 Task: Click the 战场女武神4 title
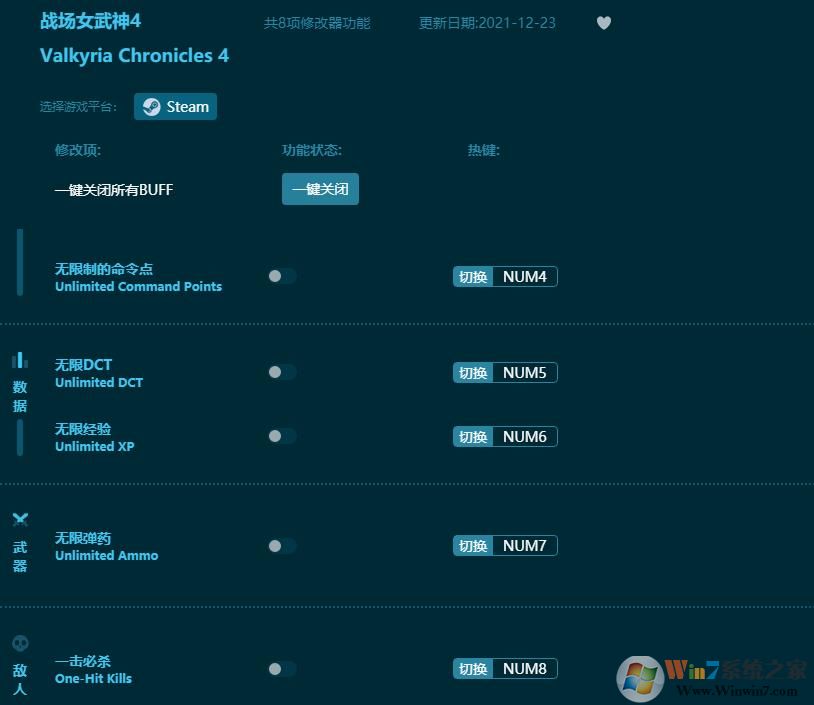(90, 21)
